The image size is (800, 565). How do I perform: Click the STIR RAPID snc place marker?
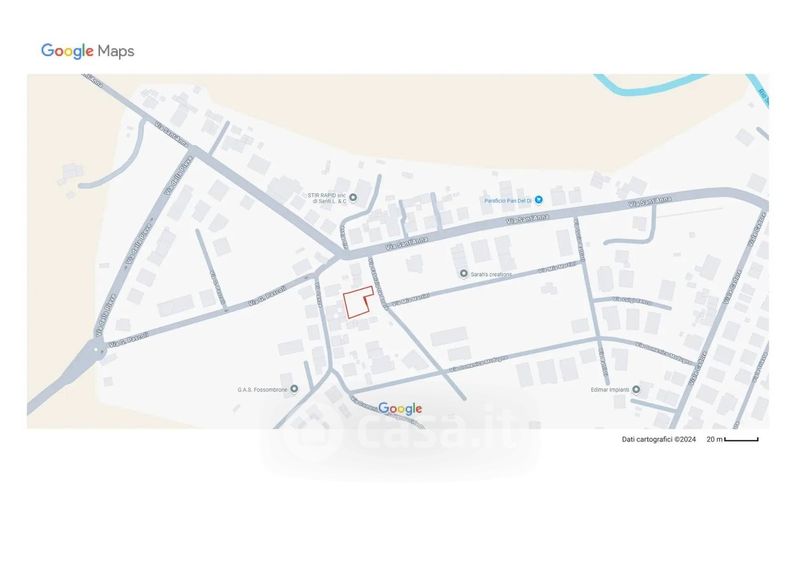click(x=353, y=197)
